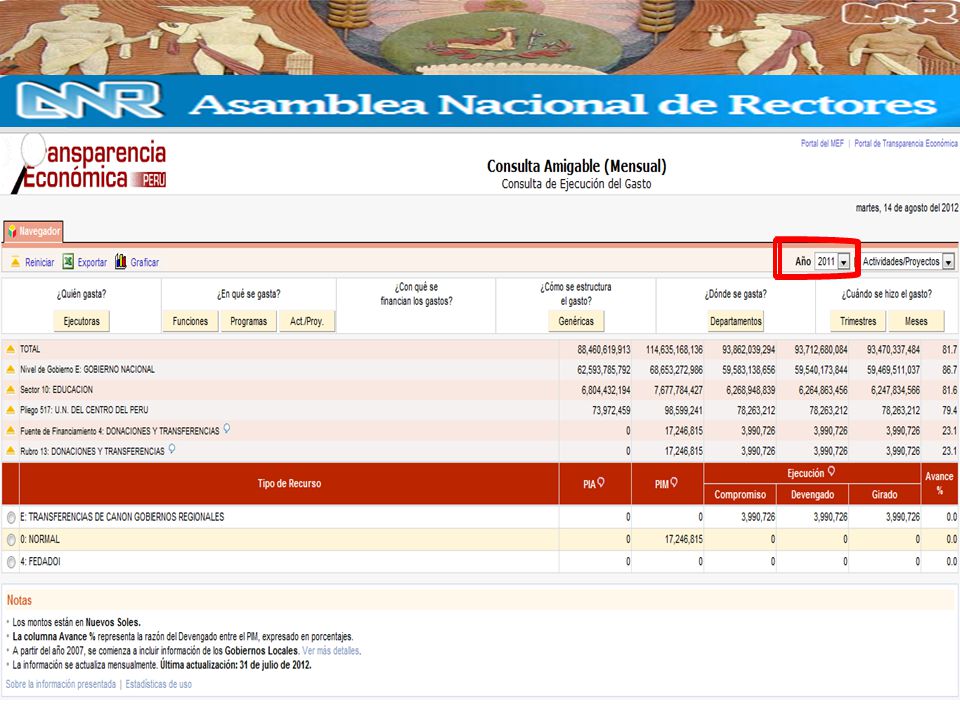Screen dimensions: 960x720
Task: Select radio for Transferencias de Canon Gobiernos Regionales
Action: point(11,517)
